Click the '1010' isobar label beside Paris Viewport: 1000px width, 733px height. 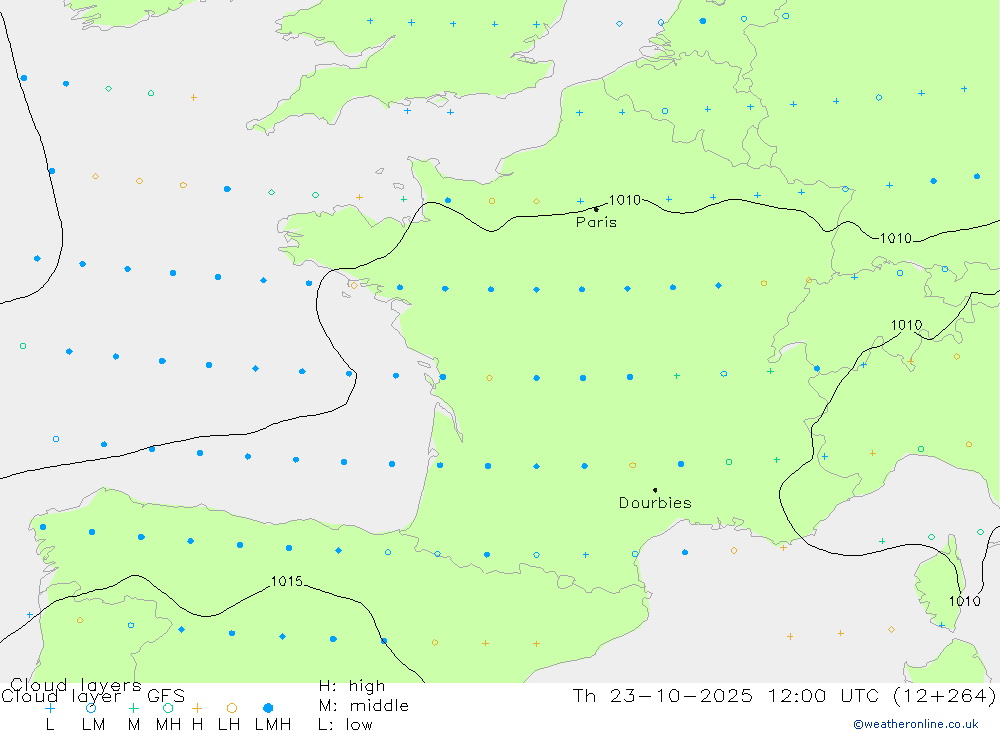point(624,200)
